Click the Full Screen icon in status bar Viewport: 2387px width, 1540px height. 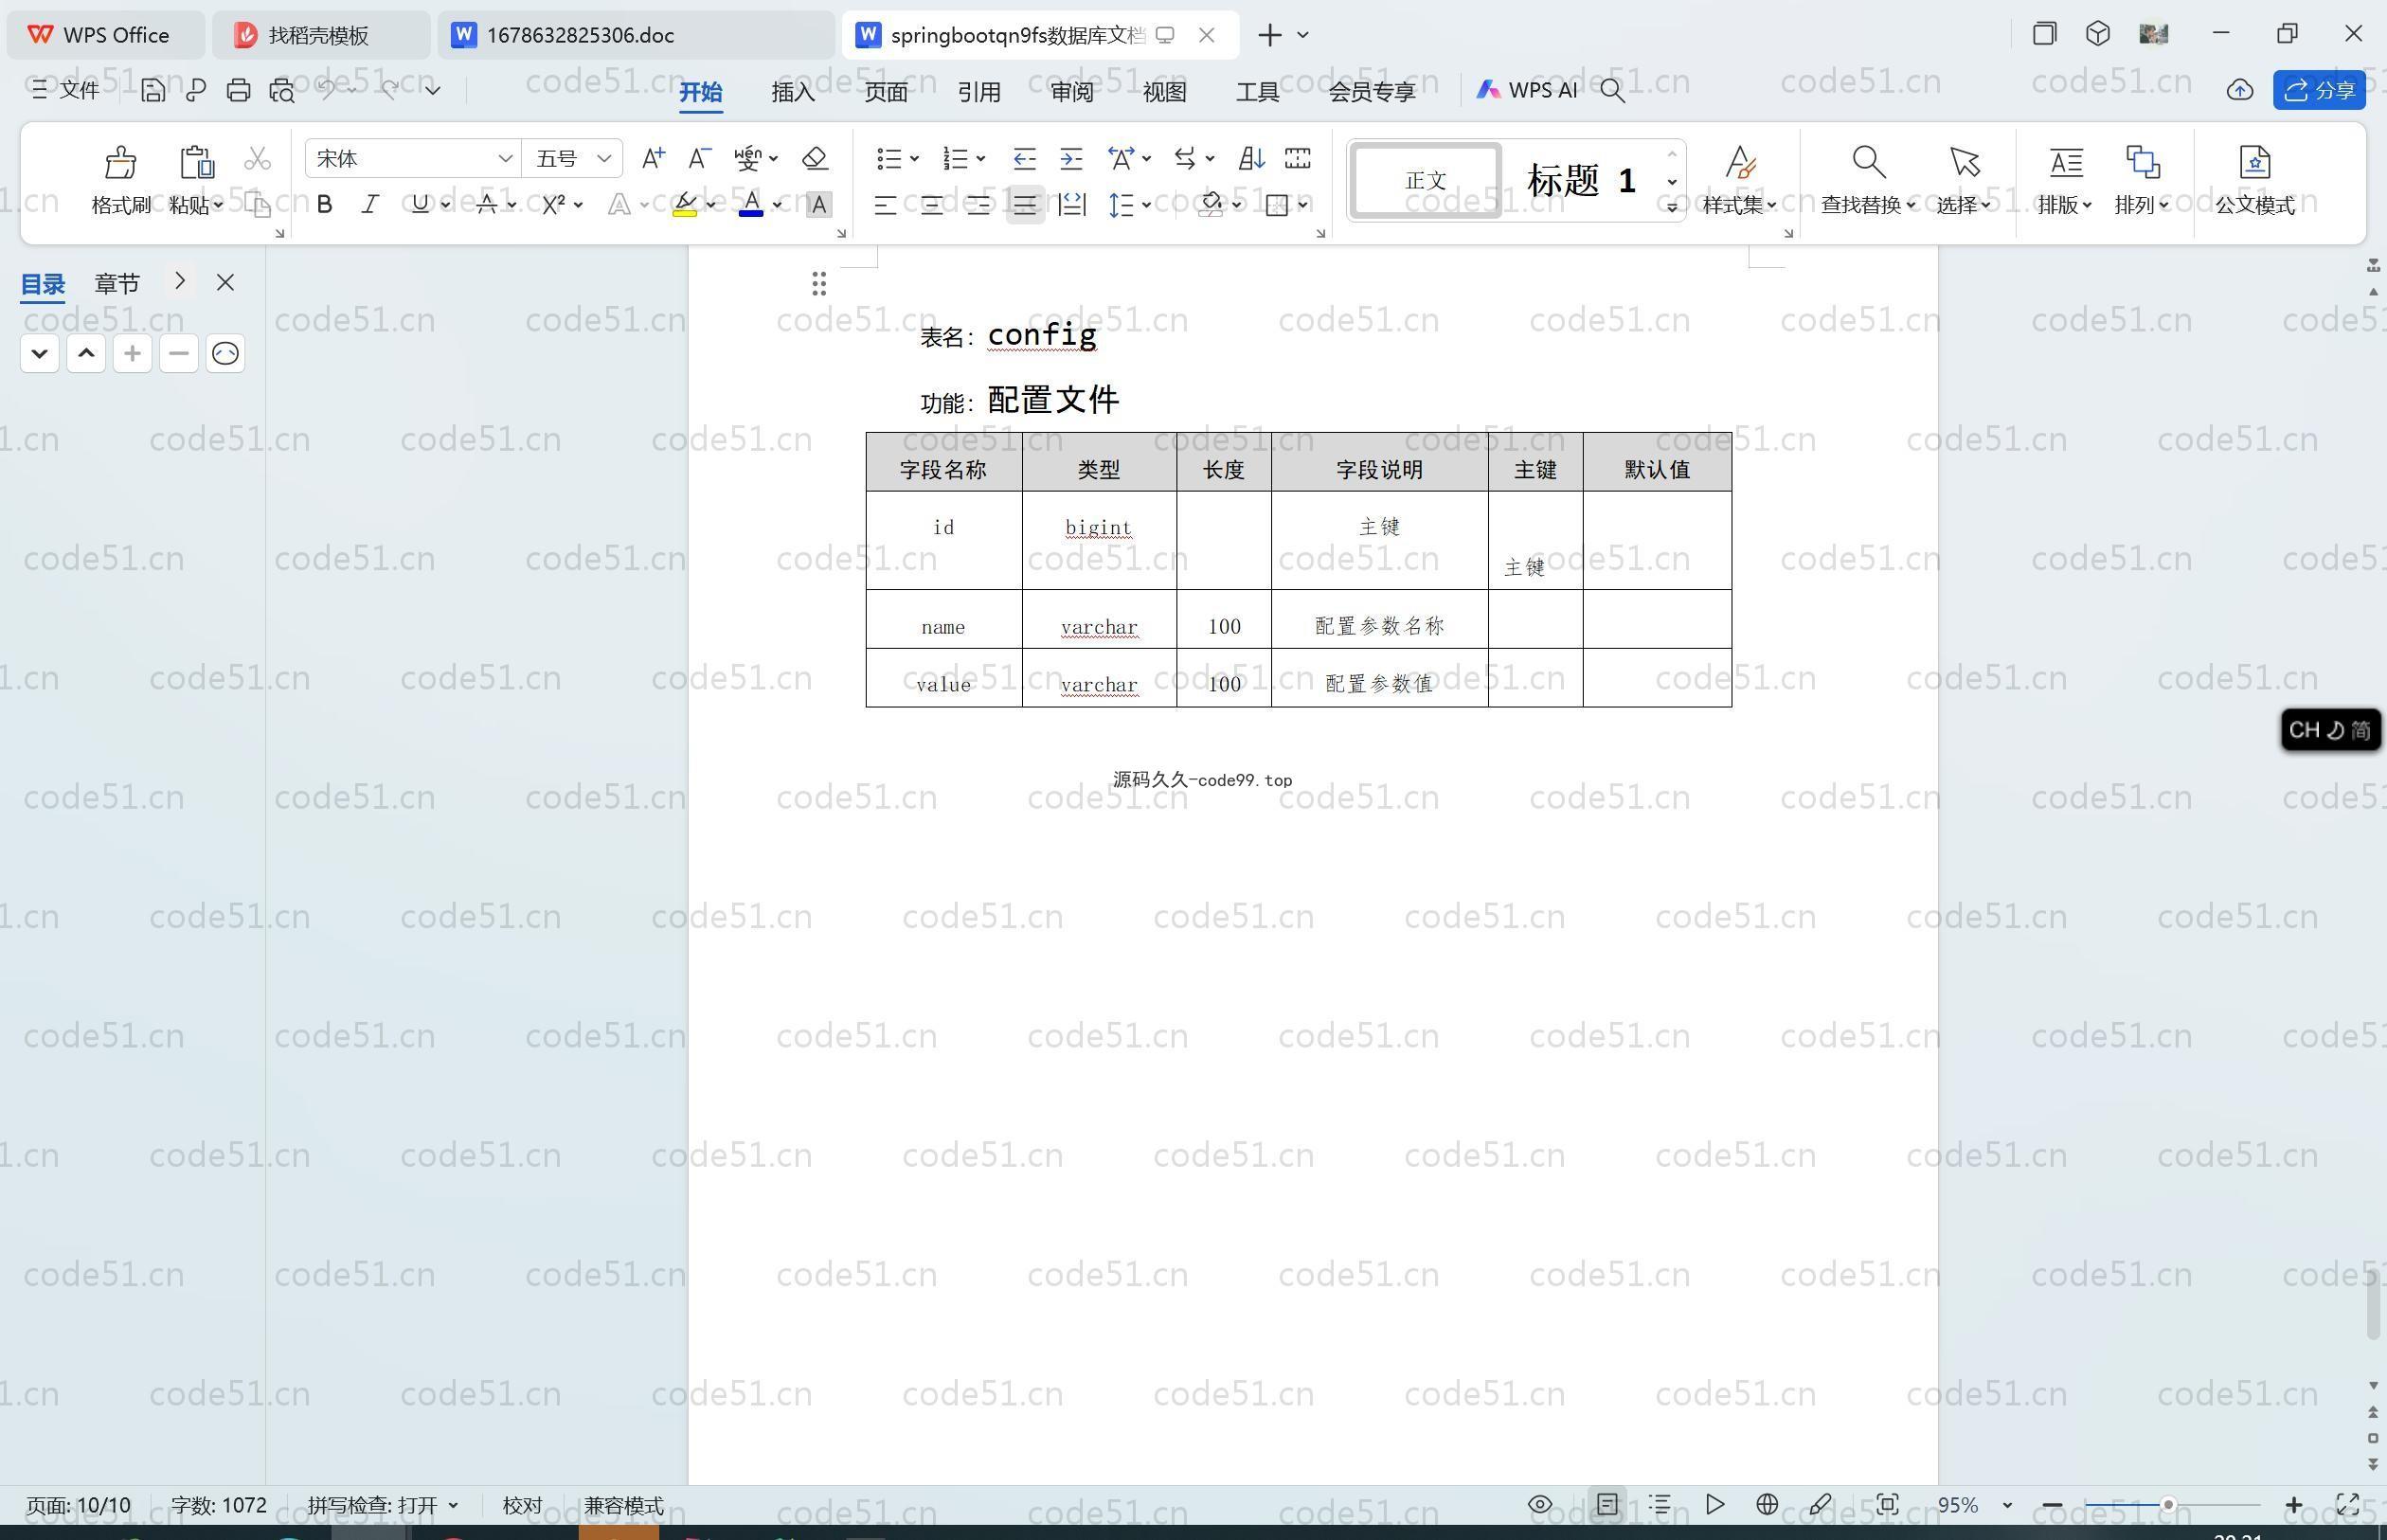pyautogui.click(x=2348, y=1504)
